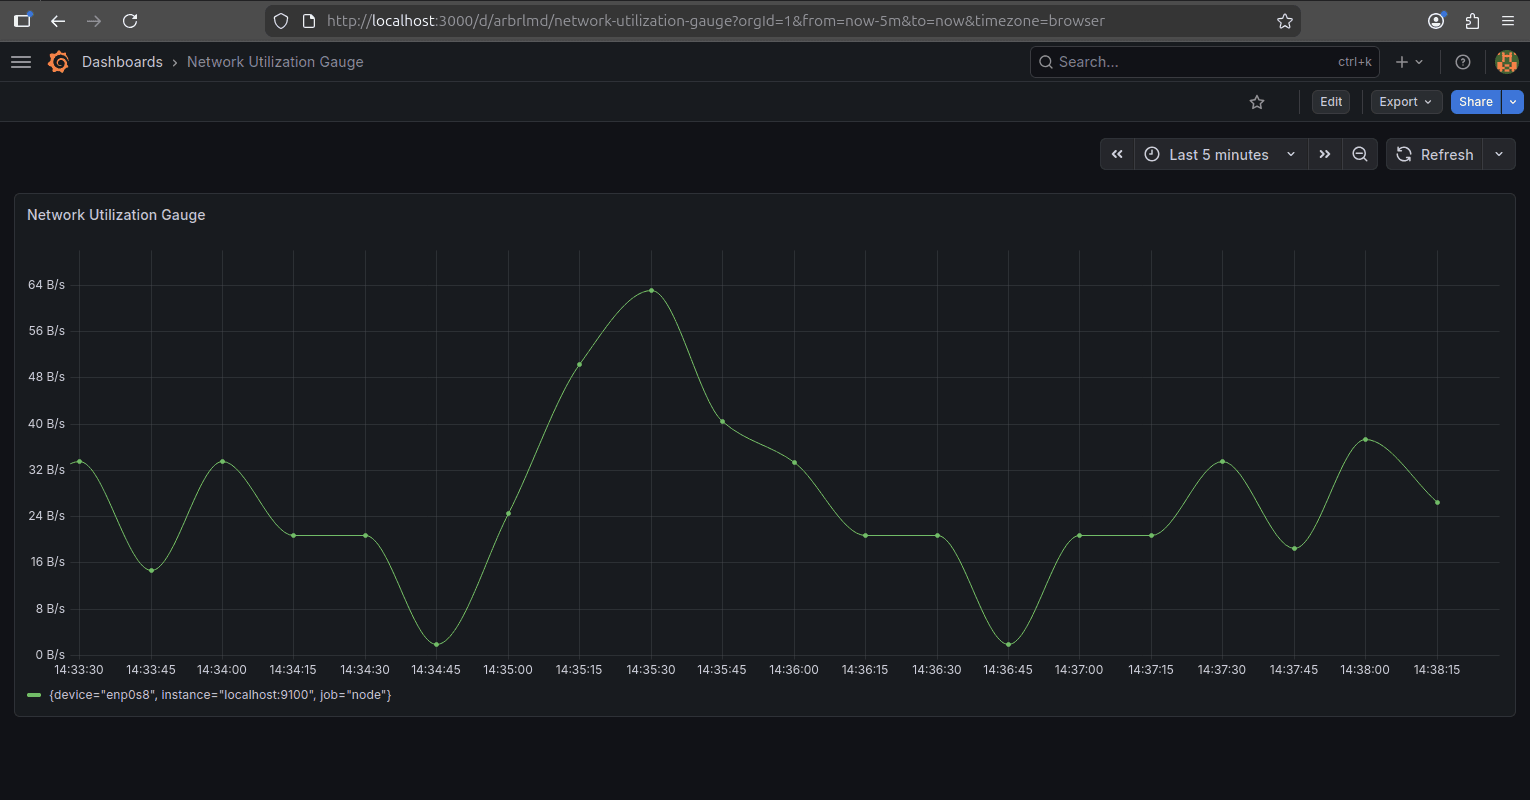This screenshot has width=1530, height=800.
Task: Click the Network Utilization Gauge breadcrumb
Action: click(x=275, y=62)
